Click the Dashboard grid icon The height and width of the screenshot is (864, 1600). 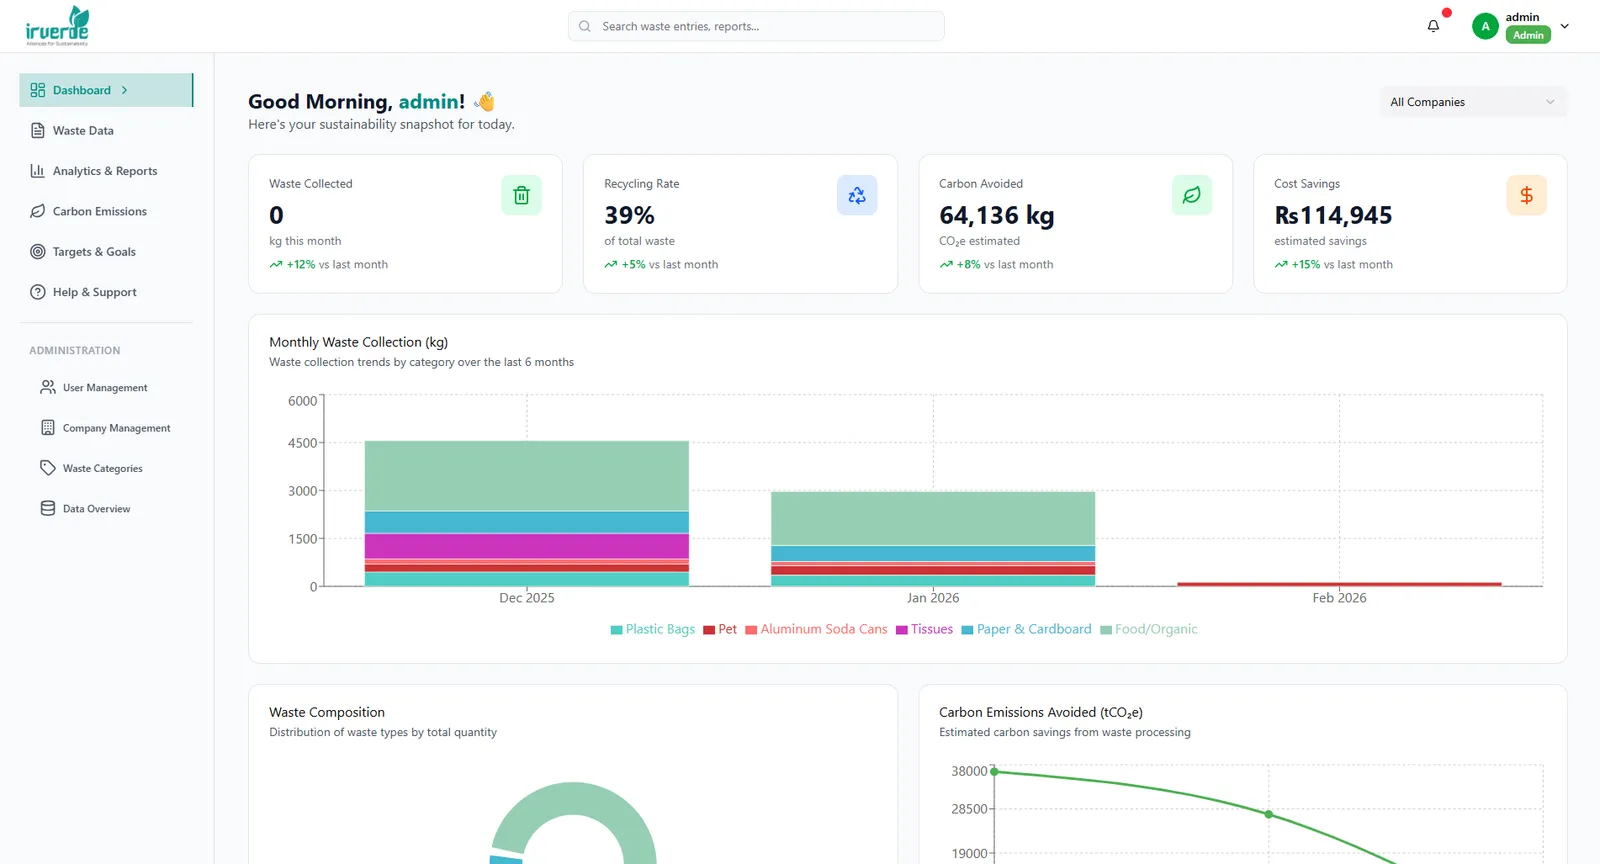tap(38, 90)
